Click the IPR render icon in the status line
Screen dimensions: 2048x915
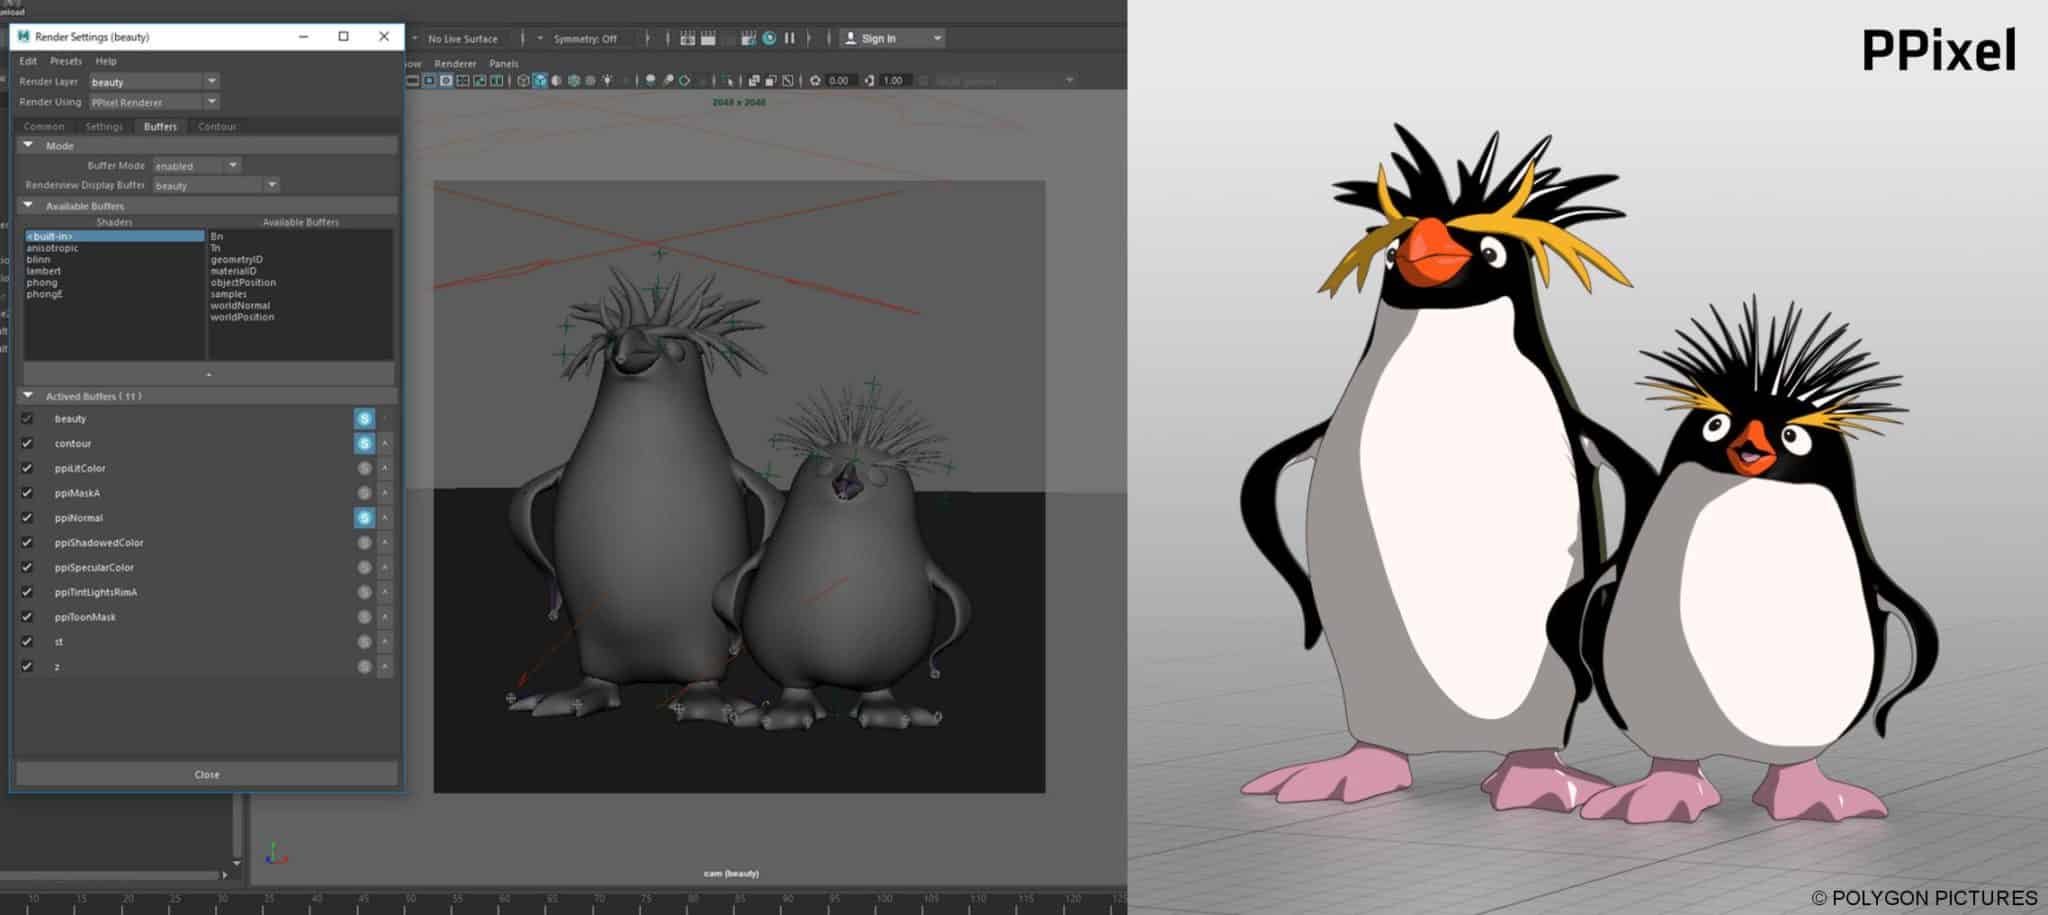click(769, 38)
